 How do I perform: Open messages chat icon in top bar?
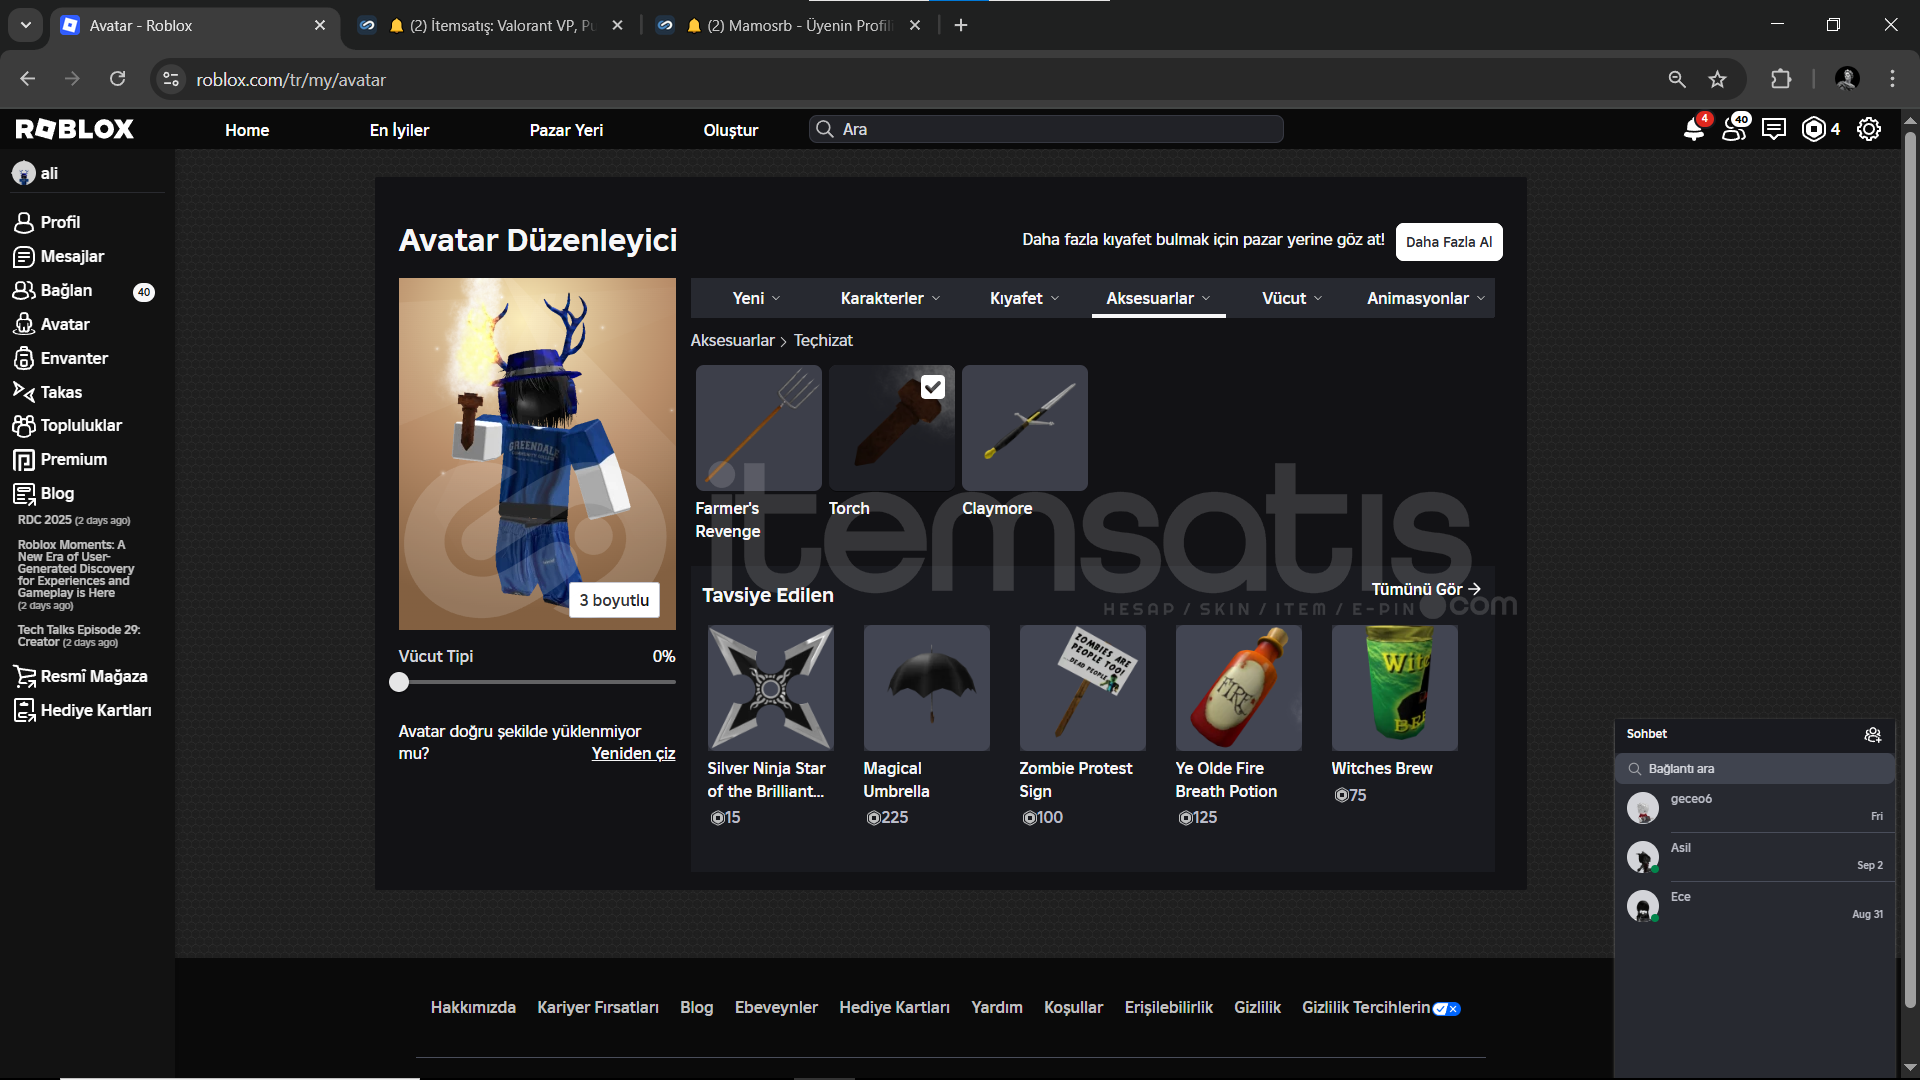1774,129
